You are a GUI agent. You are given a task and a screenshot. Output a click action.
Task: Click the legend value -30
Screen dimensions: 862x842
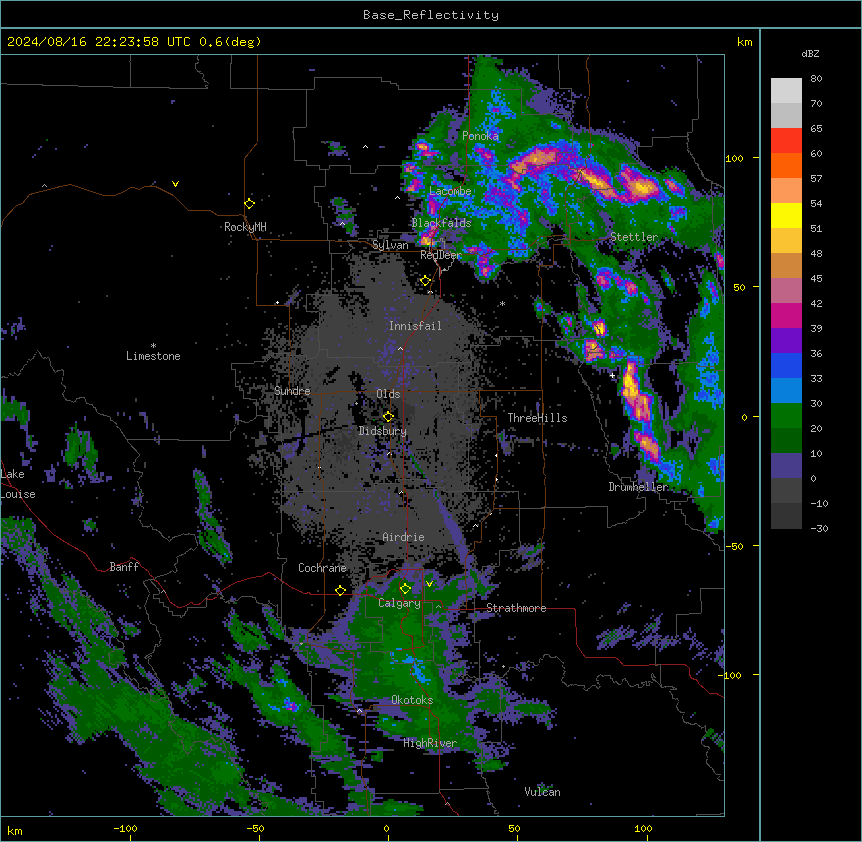(x=819, y=528)
